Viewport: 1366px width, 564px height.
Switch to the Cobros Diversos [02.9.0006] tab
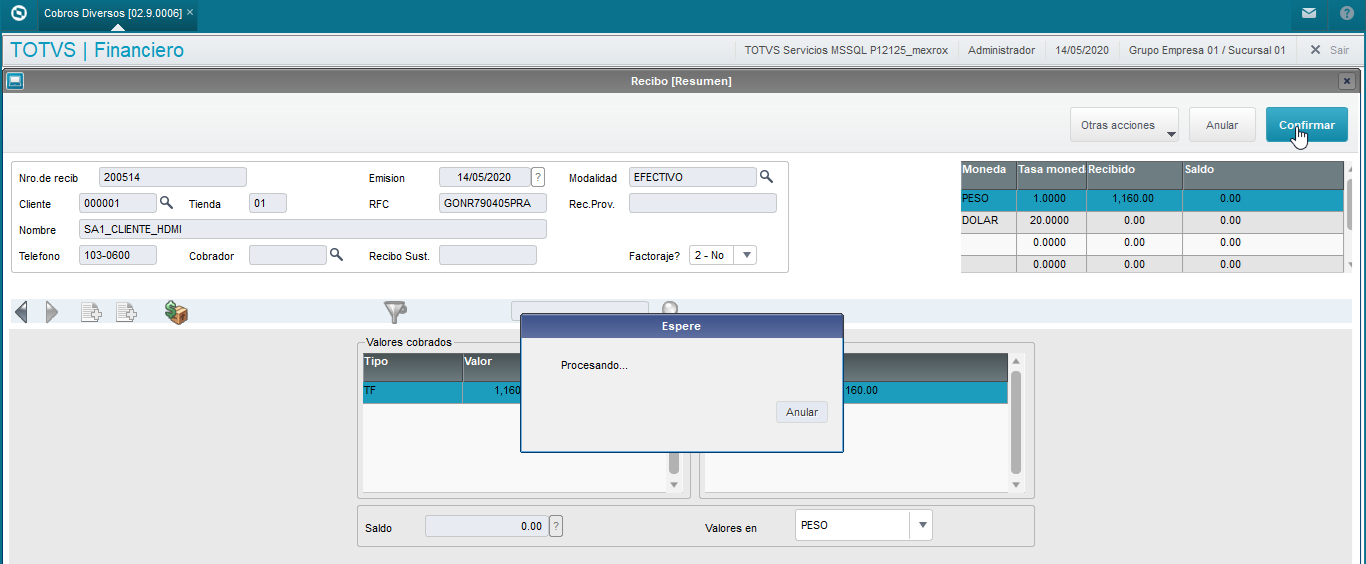tap(113, 13)
